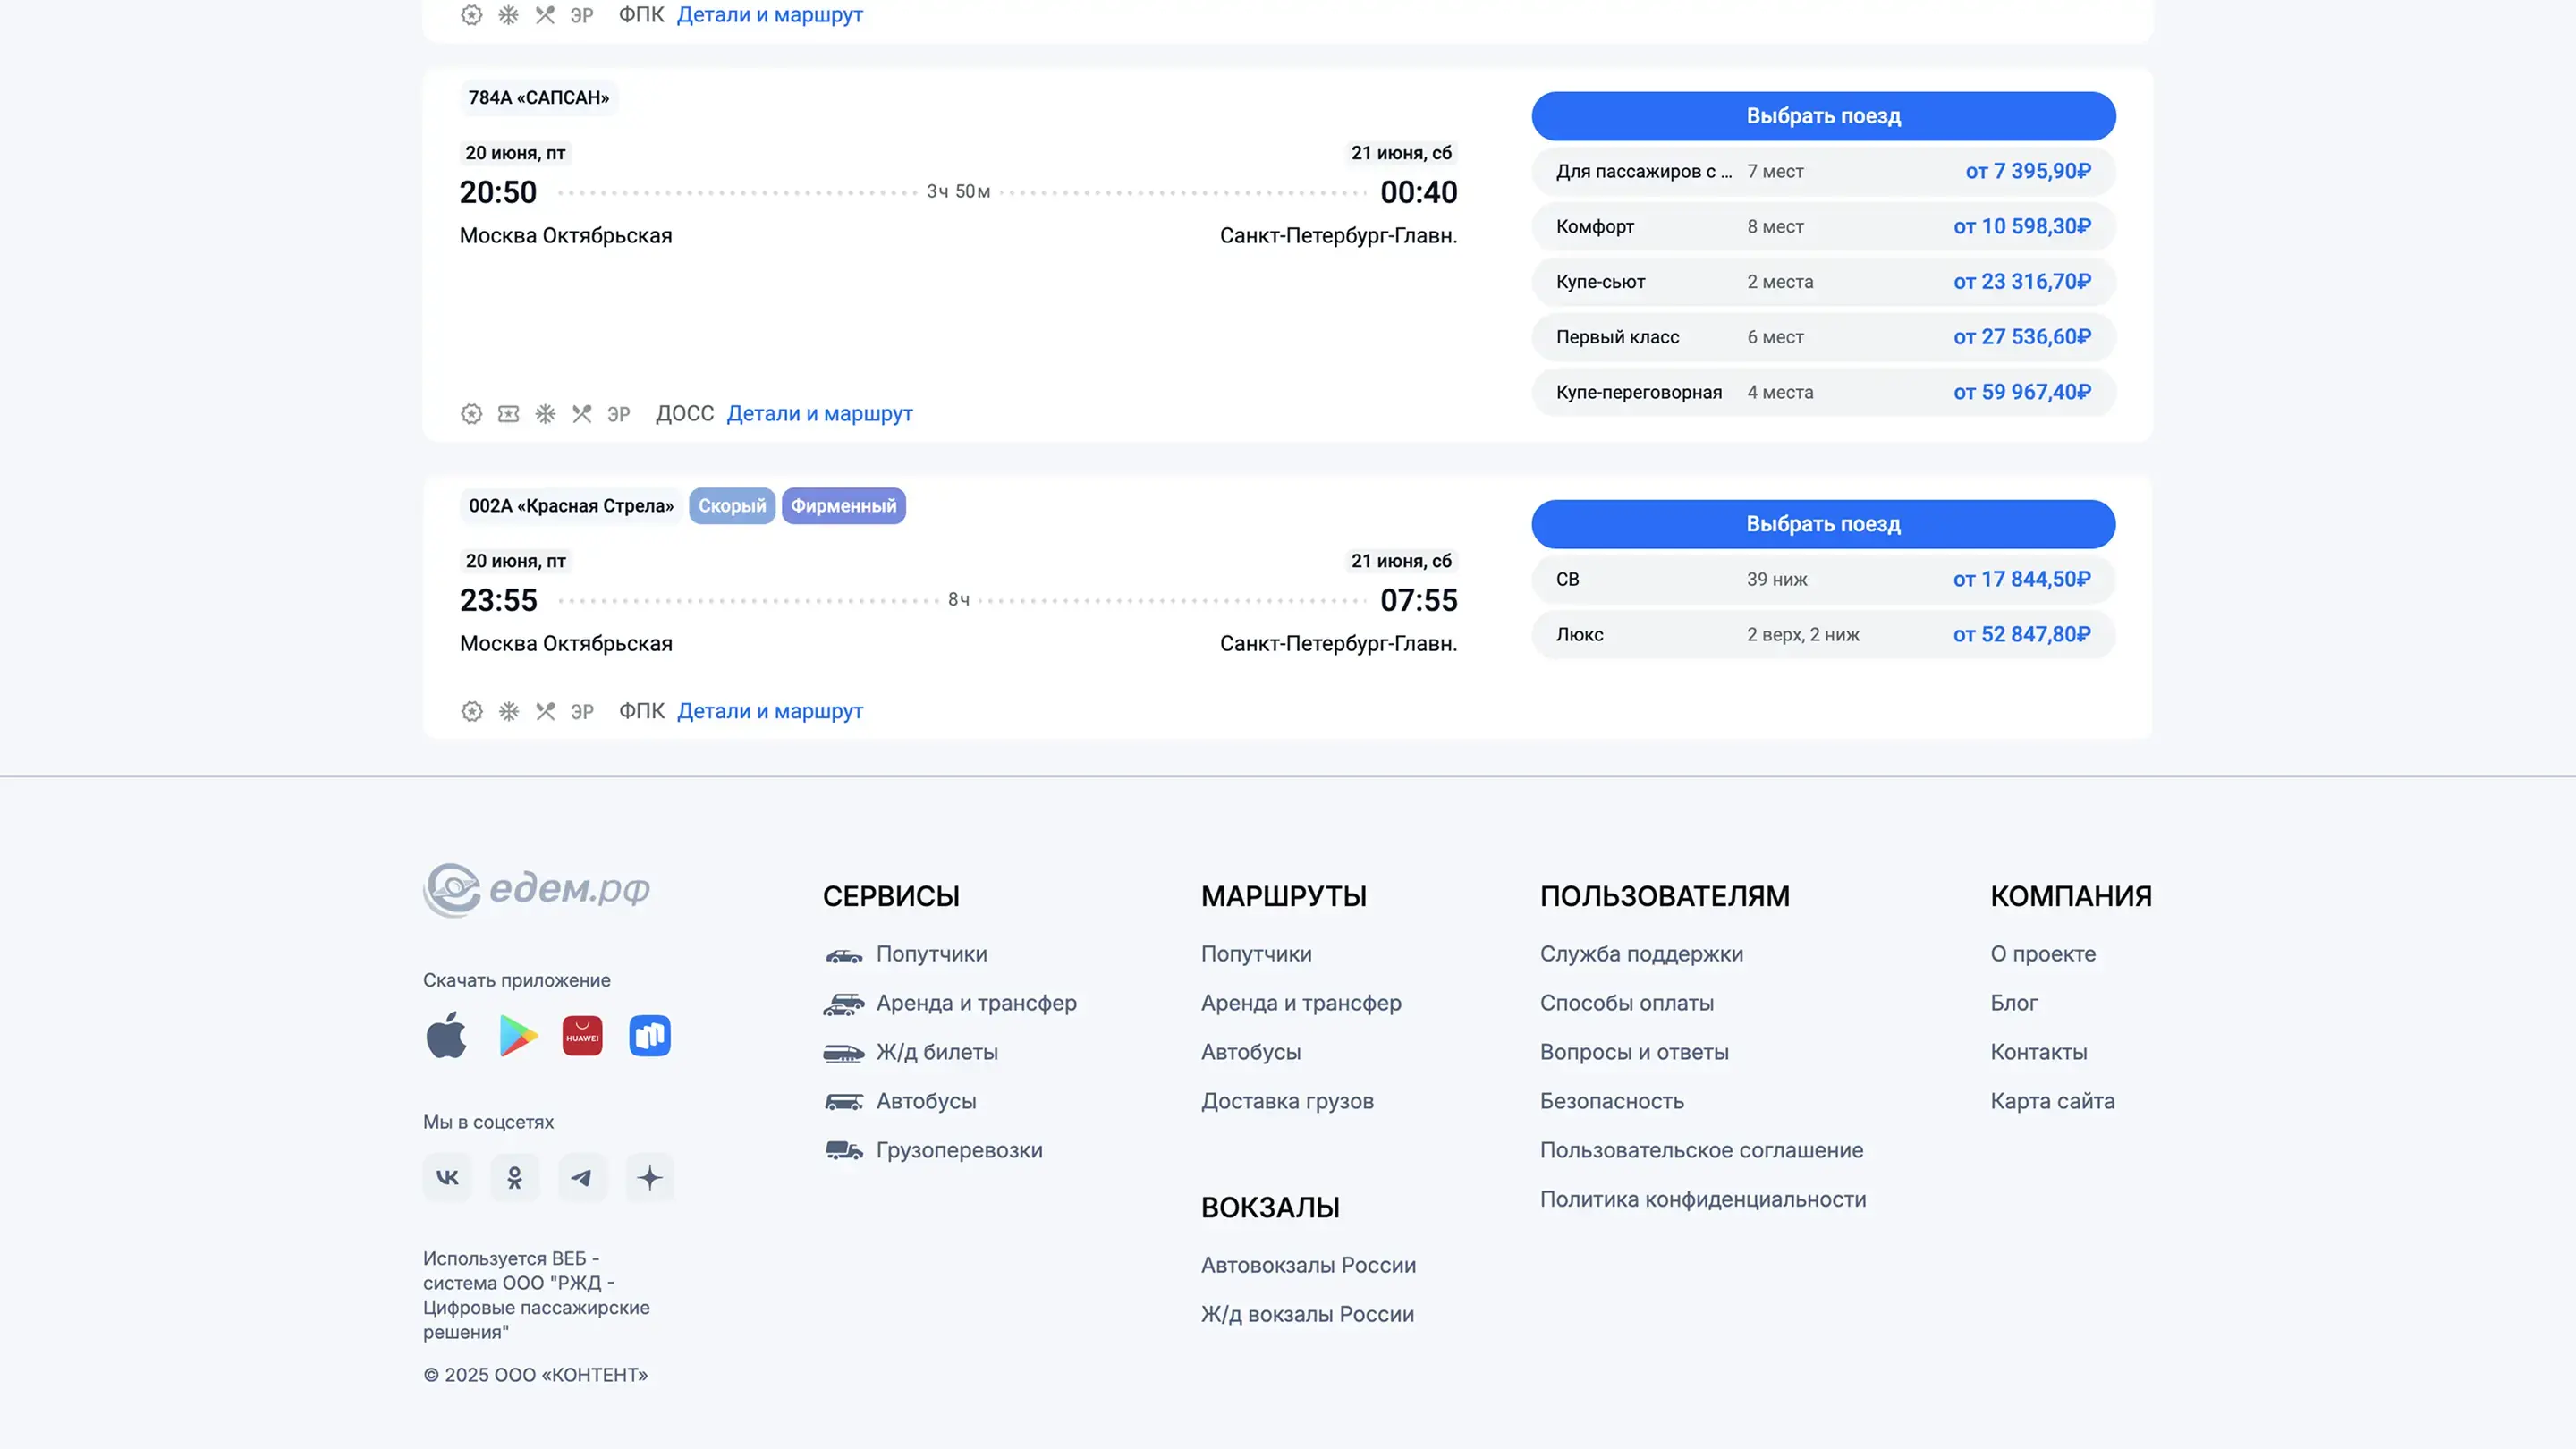
Task: Open the Карта сайта link
Action: (2051, 1101)
